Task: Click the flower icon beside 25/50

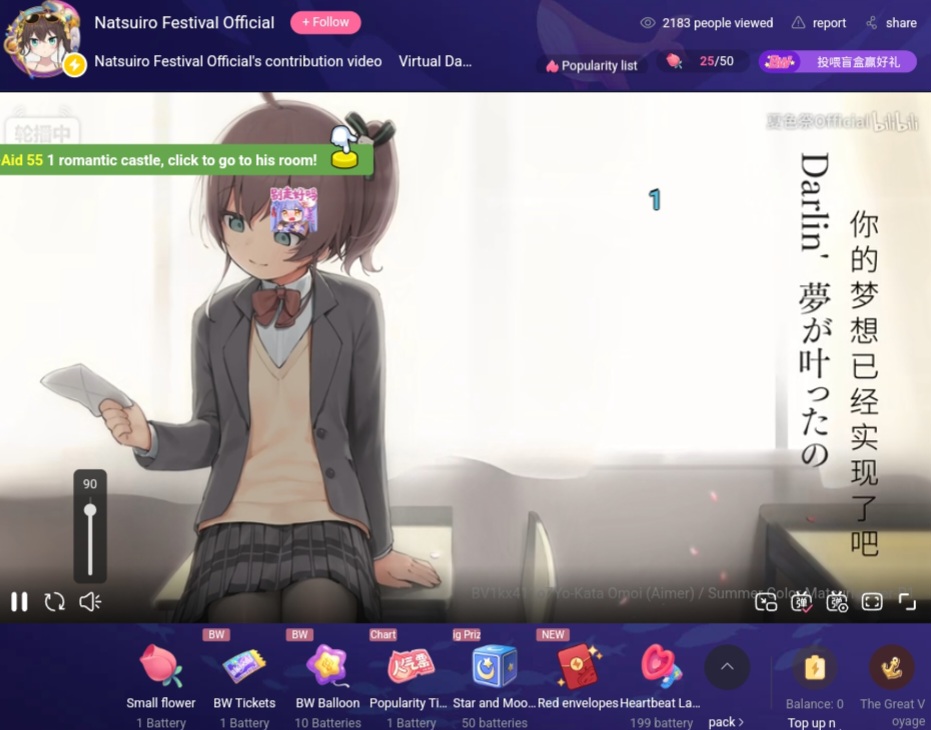Action: click(x=674, y=61)
